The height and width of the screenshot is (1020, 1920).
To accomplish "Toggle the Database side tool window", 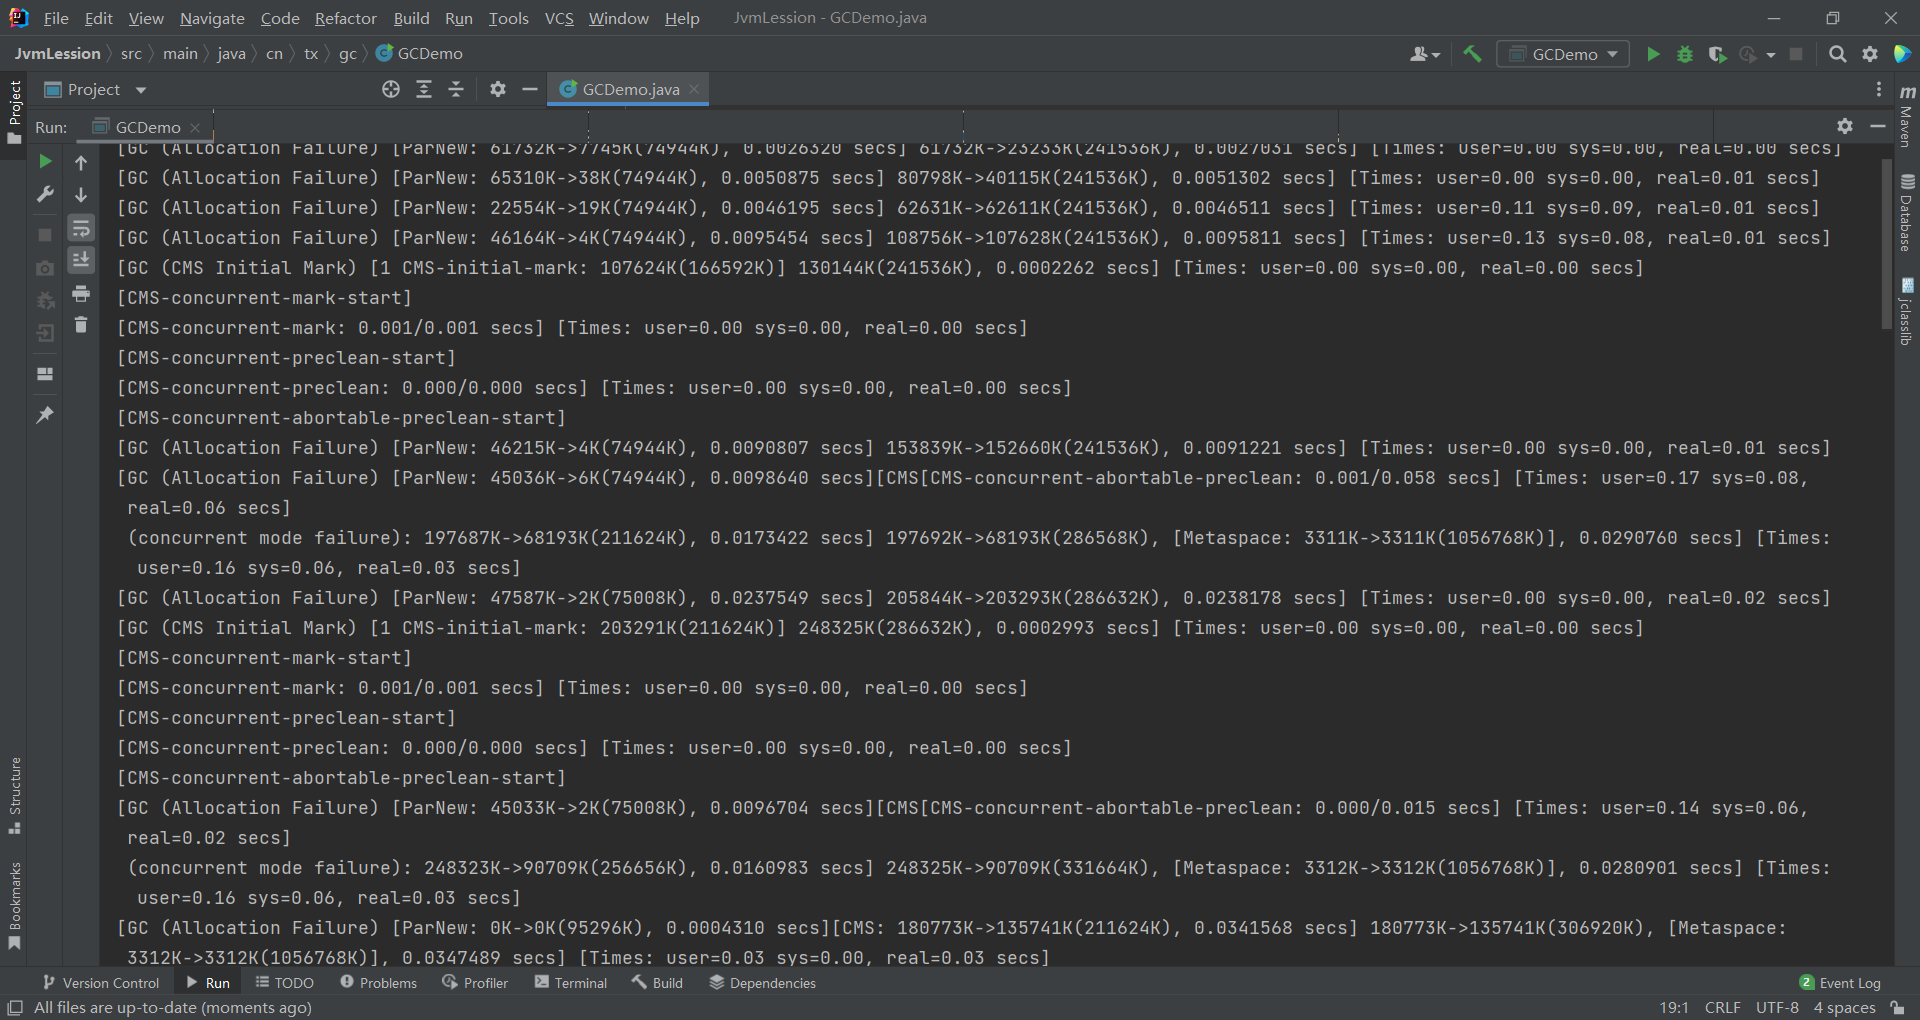I will [x=1907, y=213].
